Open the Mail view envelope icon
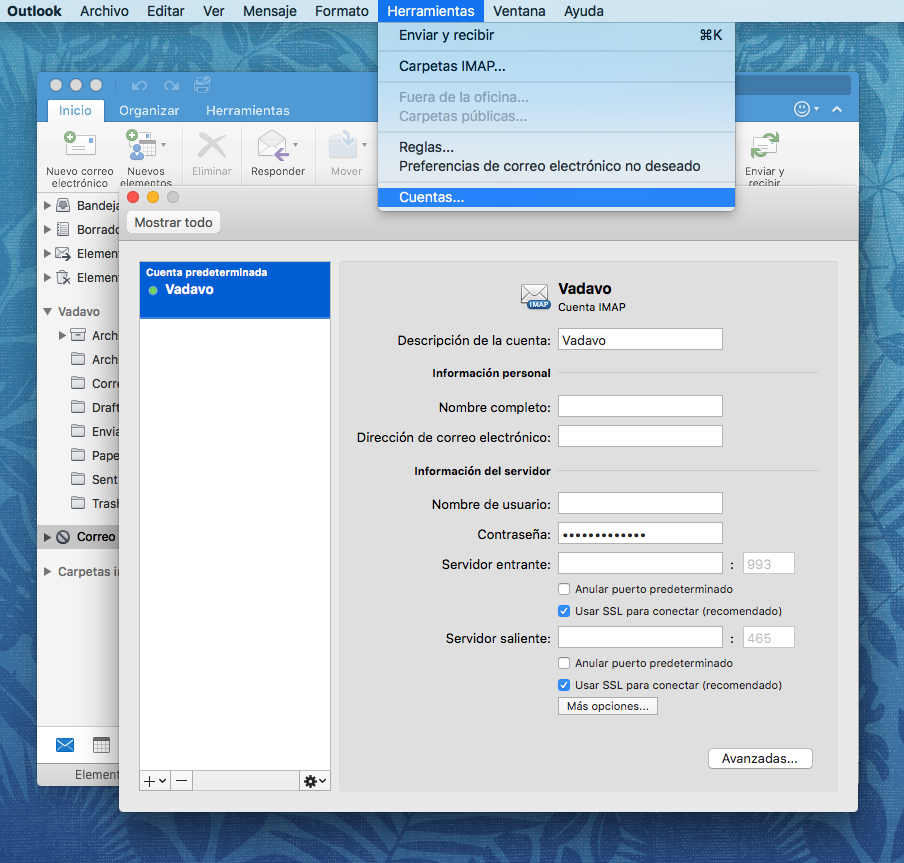This screenshot has width=904, height=863. coord(65,745)
